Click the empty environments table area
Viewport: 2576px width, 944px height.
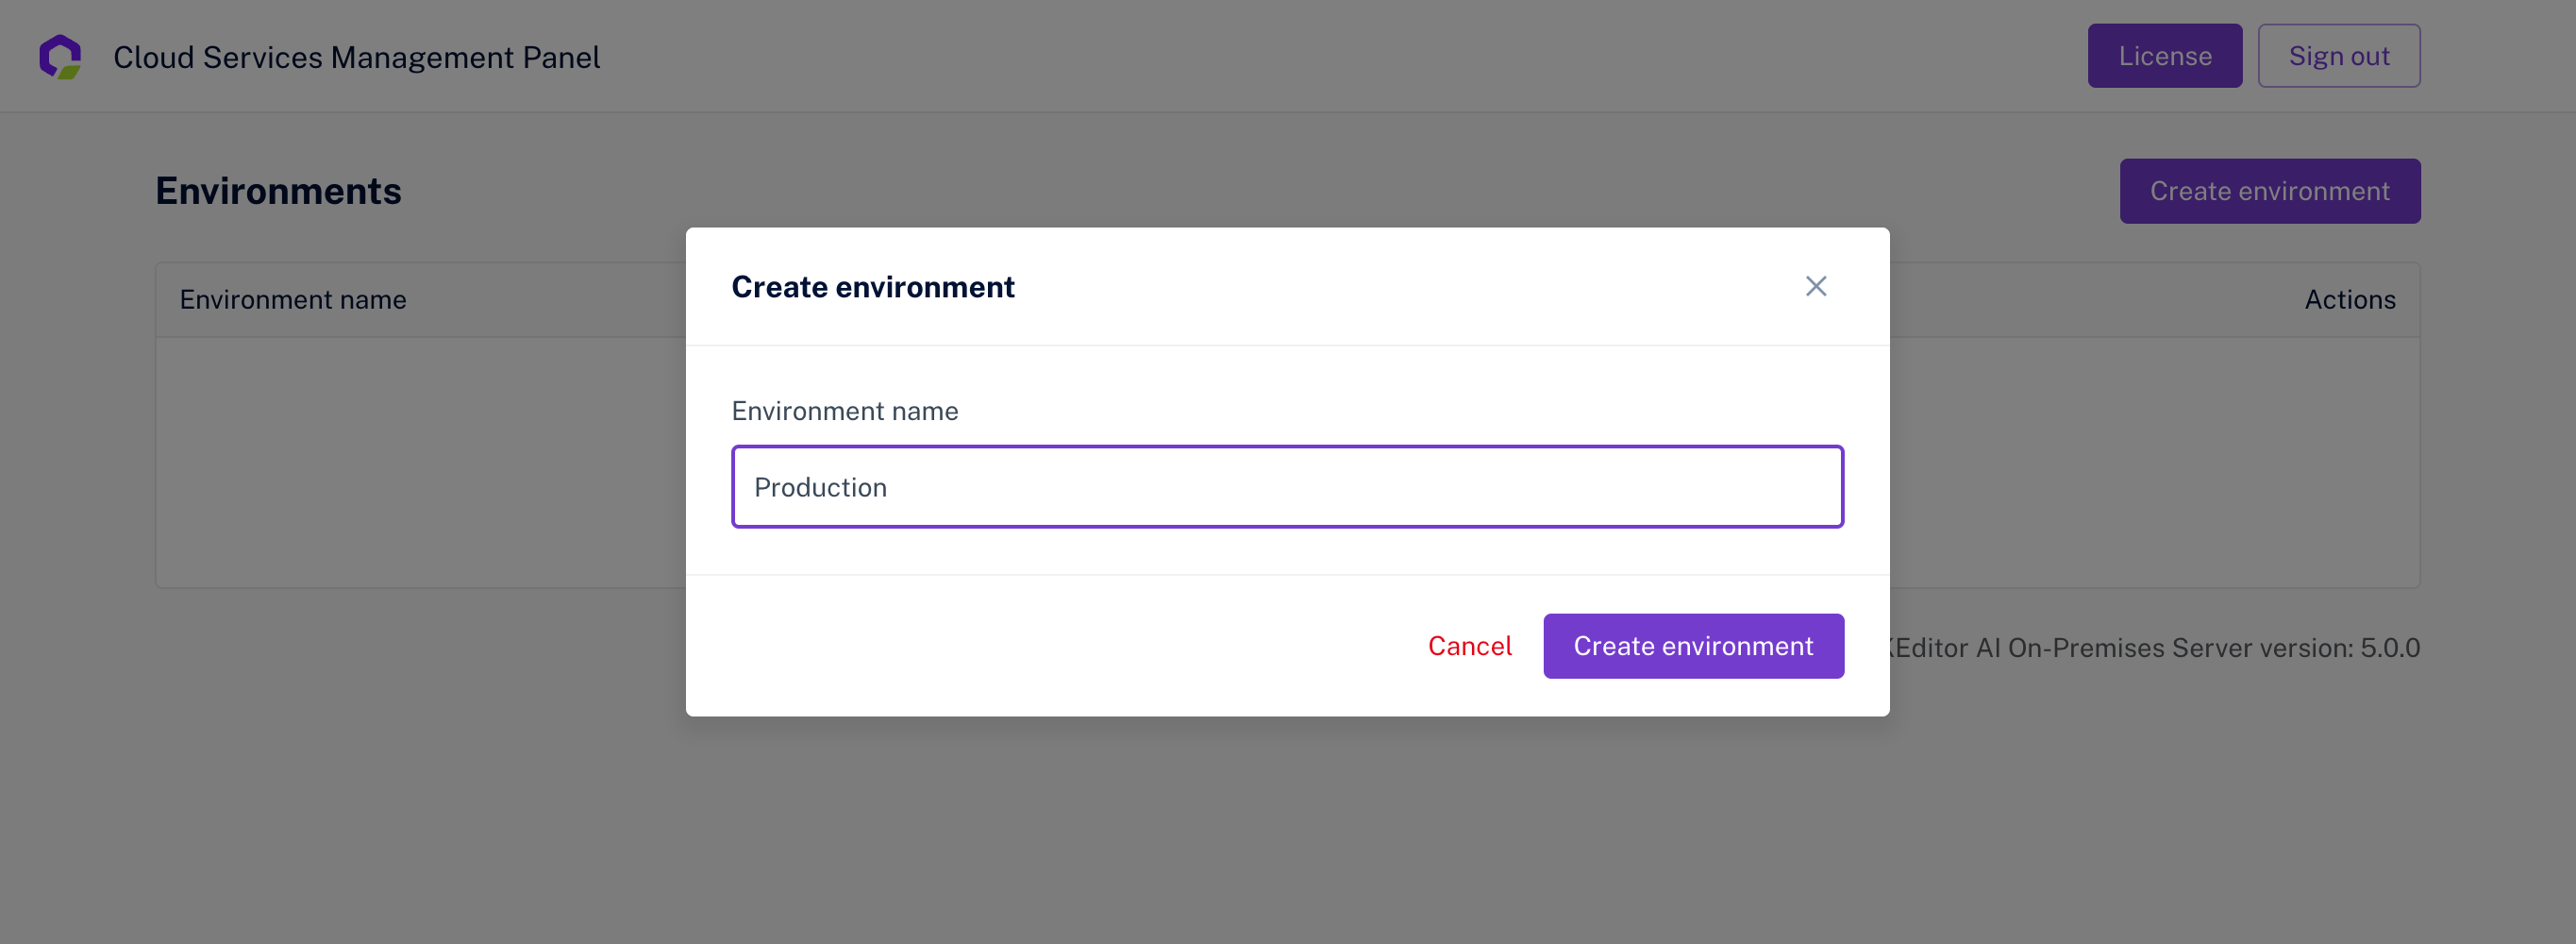400,460
